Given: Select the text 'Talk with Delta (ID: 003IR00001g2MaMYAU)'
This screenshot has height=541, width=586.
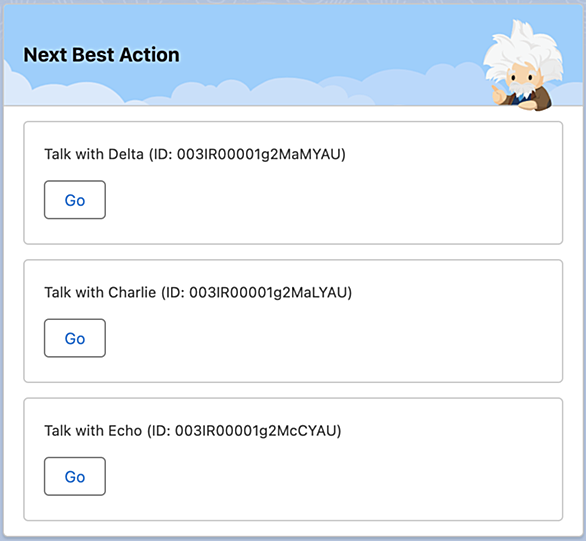Looking at the screenshot, I should tap(195, 154).
